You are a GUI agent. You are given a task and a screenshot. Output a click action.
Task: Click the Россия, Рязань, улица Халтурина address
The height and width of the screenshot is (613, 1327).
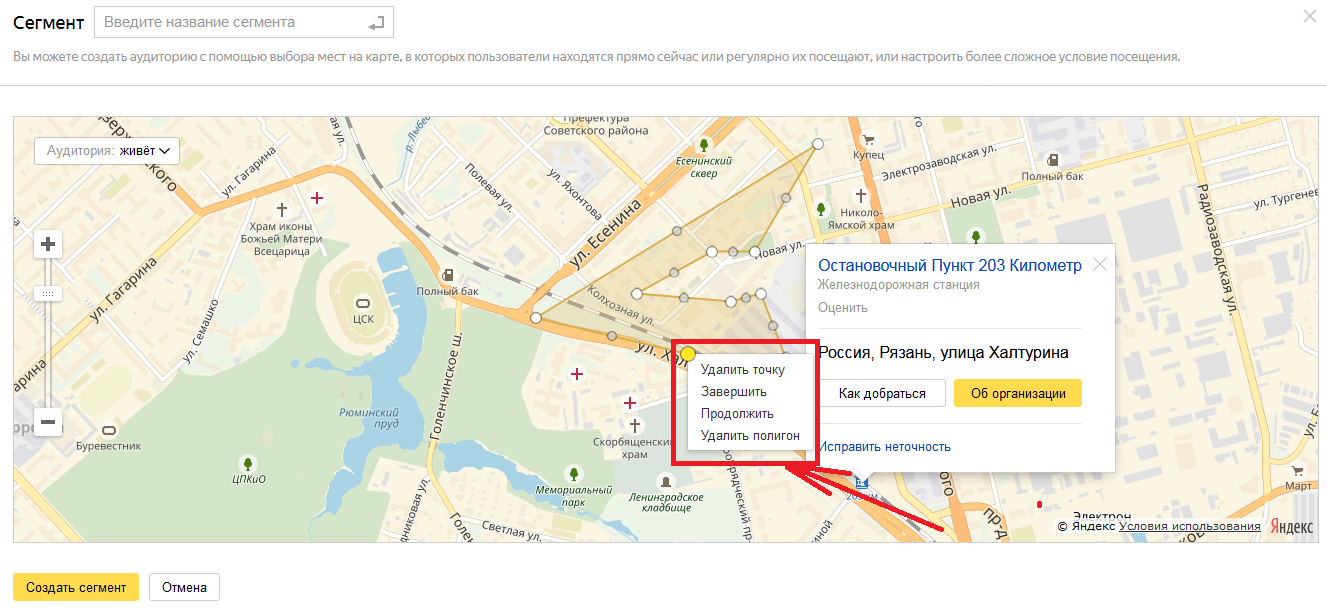point(943,353)
